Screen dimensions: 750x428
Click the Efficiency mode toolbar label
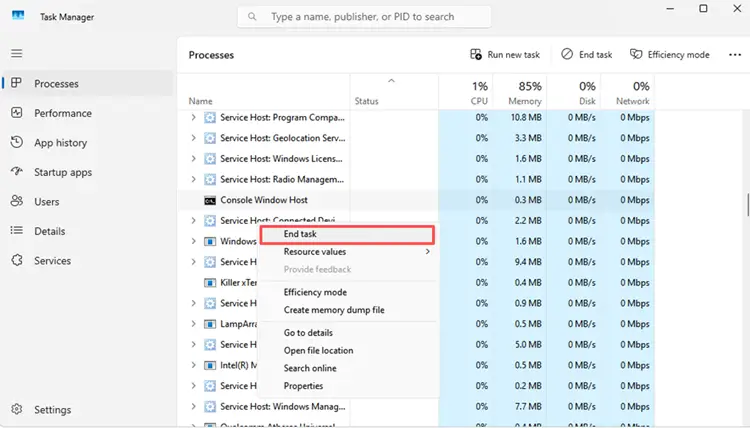[678, 55]
